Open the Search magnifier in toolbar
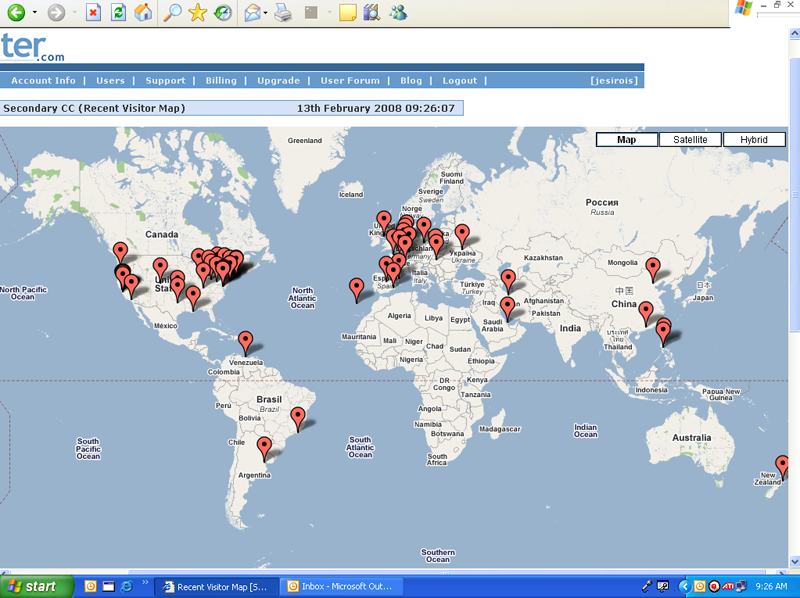The image size is (800, 598). tap(172, 13)
